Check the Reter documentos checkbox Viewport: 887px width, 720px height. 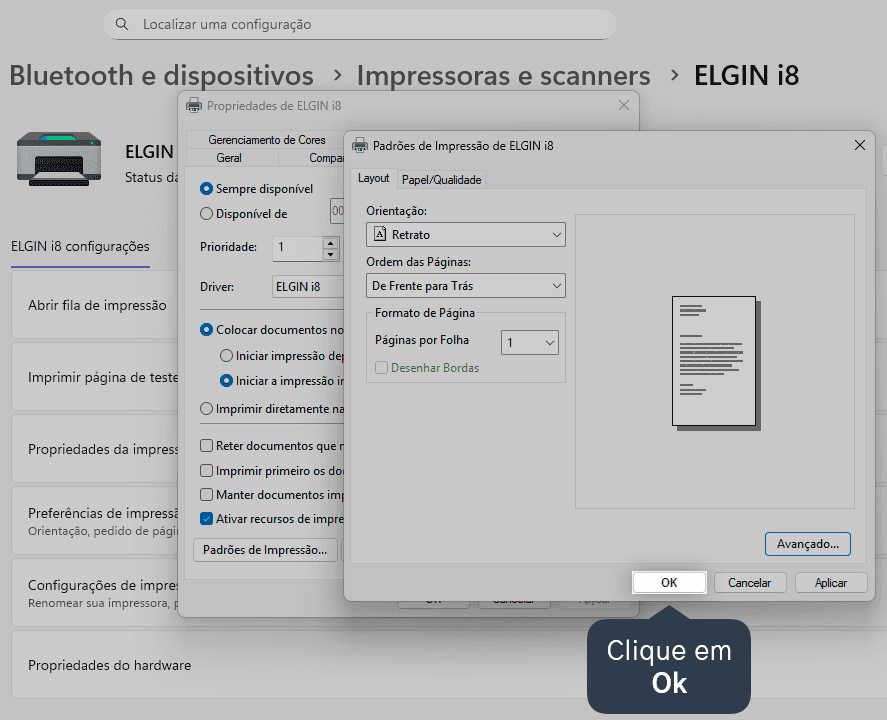(206, 446)
